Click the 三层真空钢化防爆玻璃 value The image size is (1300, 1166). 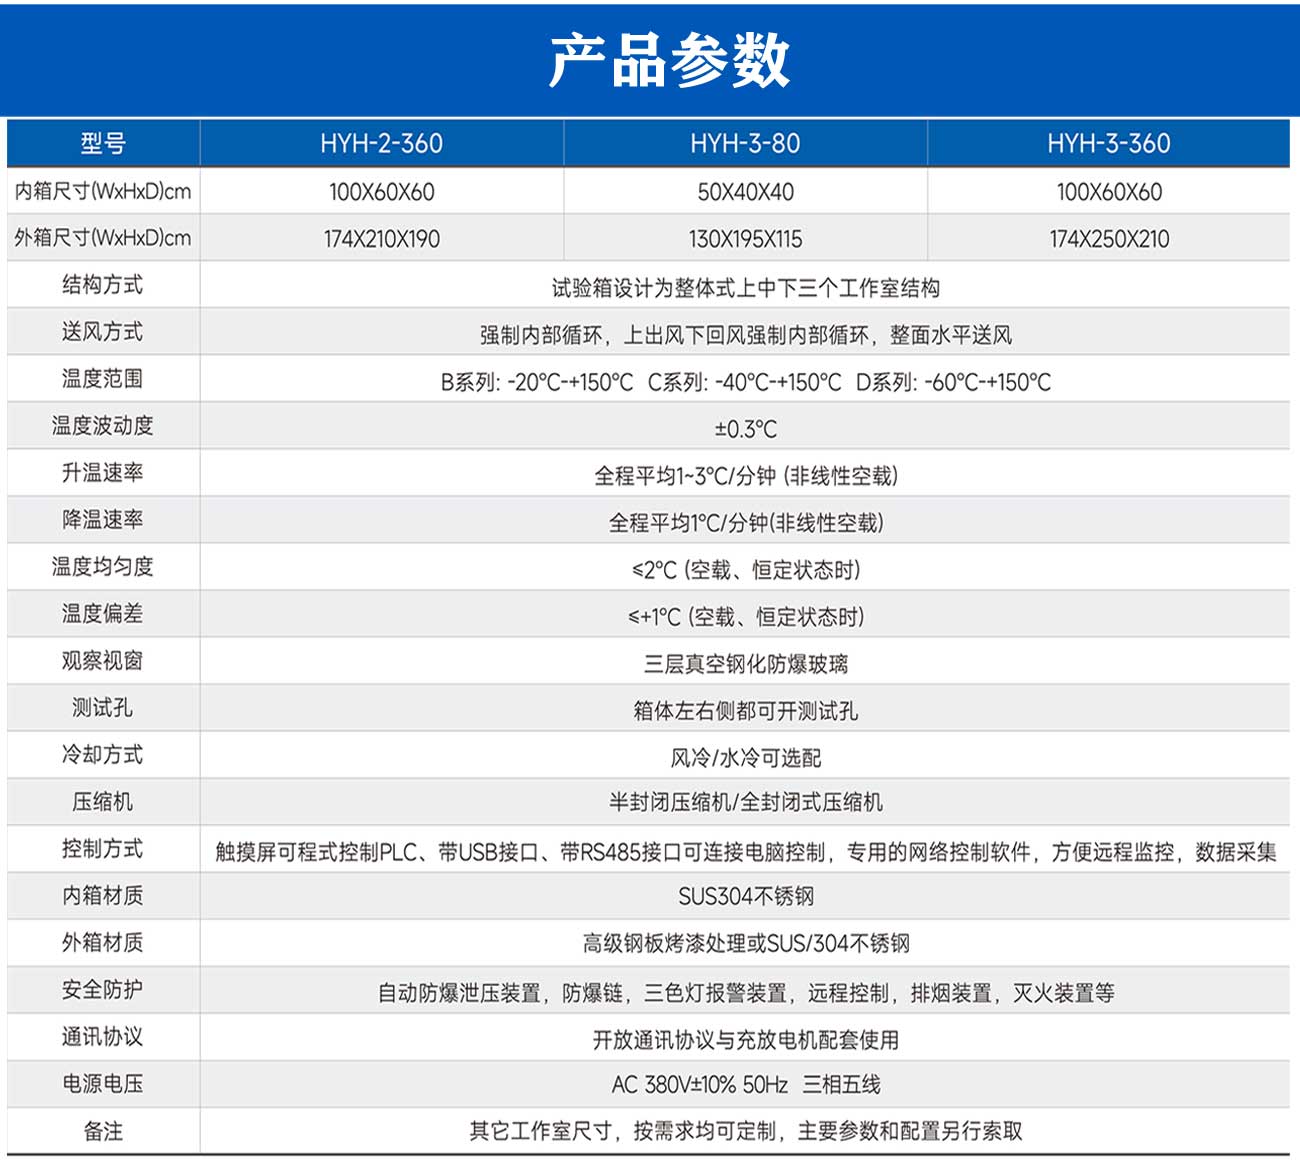tap(745, 665)
